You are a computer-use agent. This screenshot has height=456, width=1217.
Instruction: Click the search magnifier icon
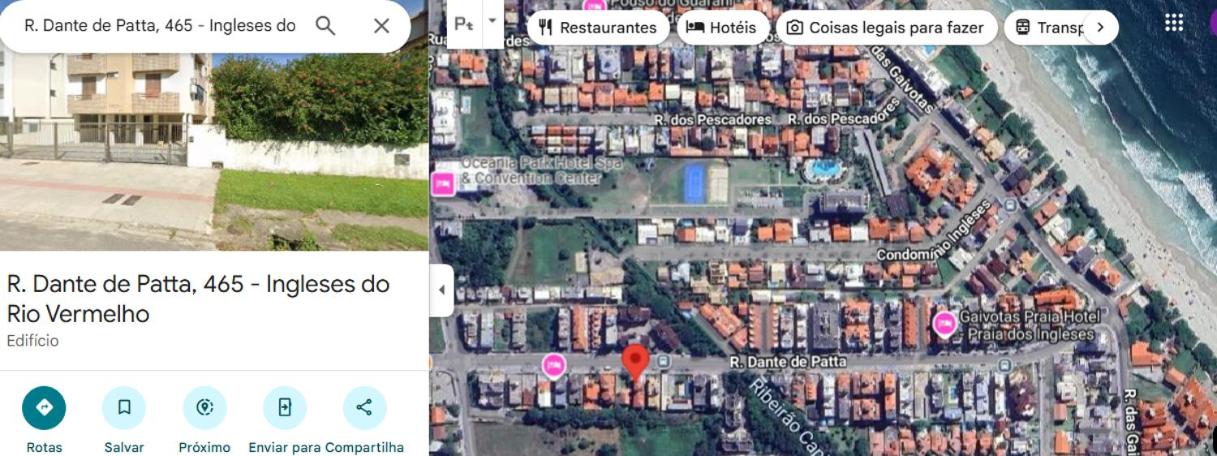325,26
